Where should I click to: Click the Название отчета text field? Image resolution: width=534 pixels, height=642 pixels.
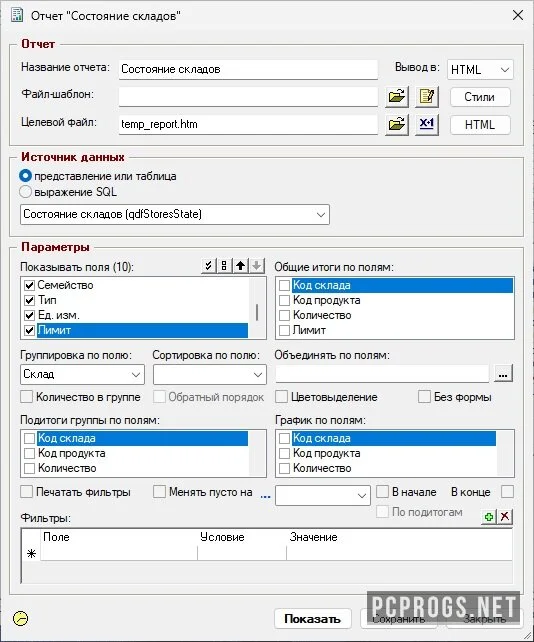(x=248, y=69)
